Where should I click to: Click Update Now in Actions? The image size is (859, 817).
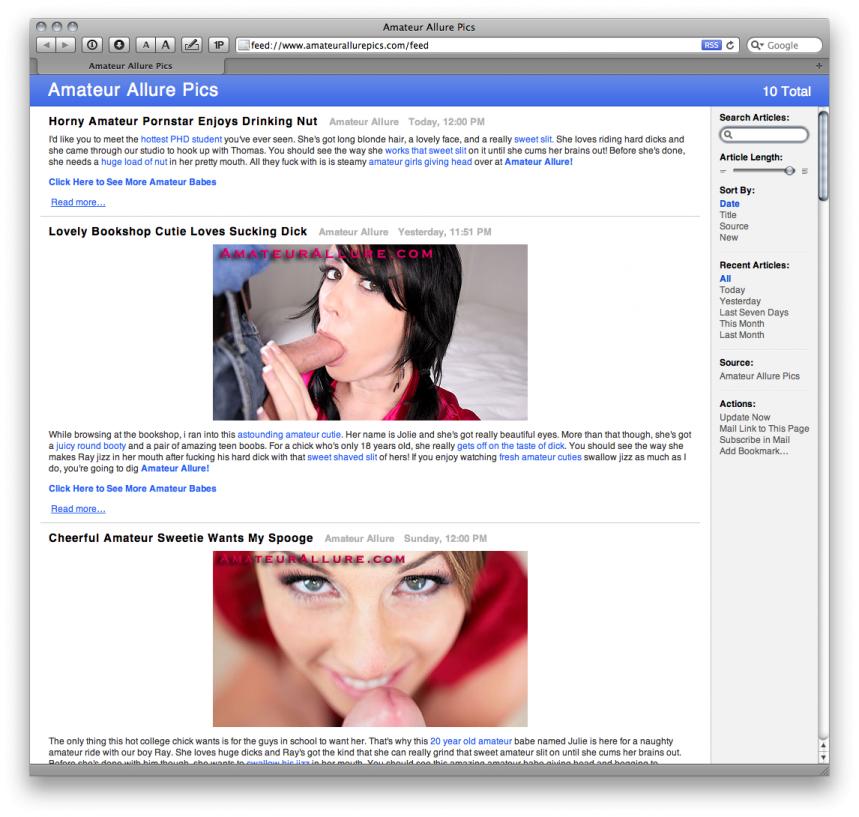[745, 417]
